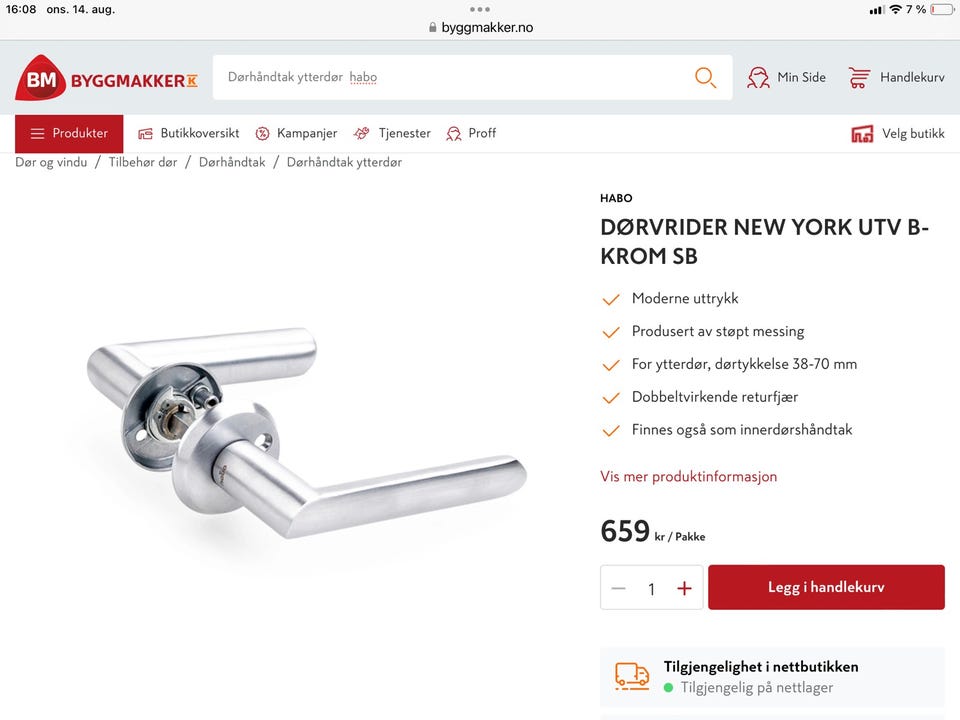This screenshot has height=720, width=960.
Task: Open the Proff menu item
Action: click(471, 133)
